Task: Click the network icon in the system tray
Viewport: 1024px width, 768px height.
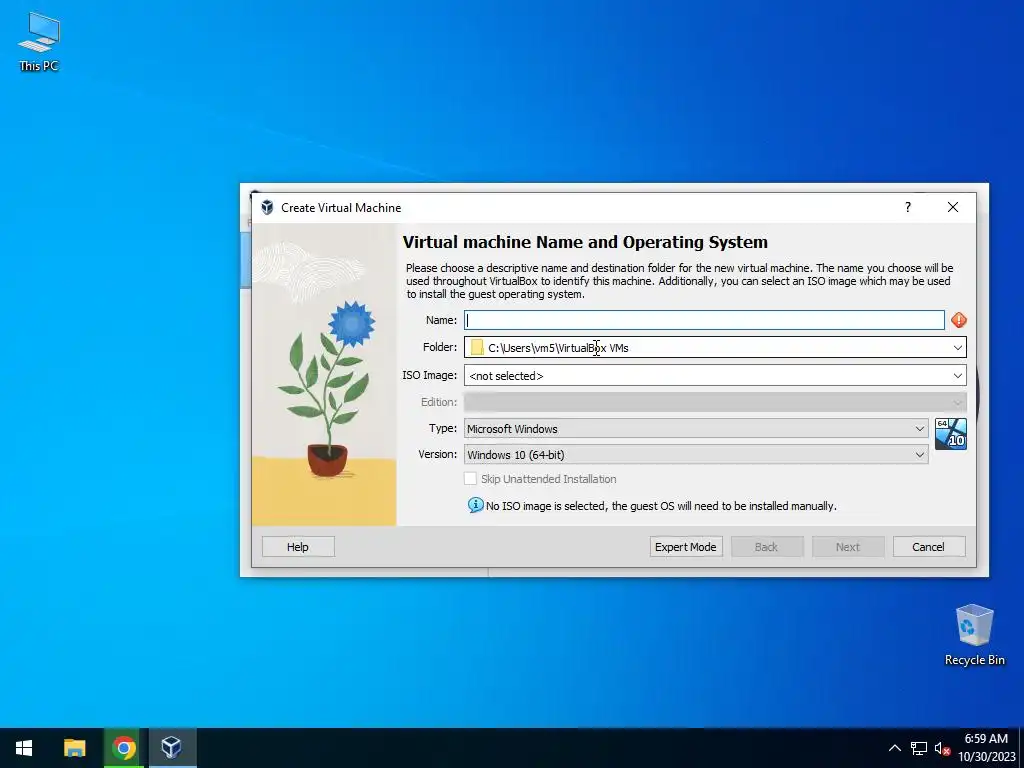Action: point(919,748)
